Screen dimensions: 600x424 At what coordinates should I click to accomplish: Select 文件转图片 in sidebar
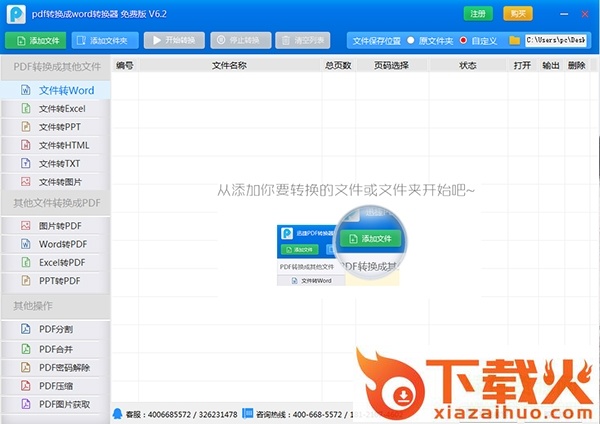click(56, 182)
